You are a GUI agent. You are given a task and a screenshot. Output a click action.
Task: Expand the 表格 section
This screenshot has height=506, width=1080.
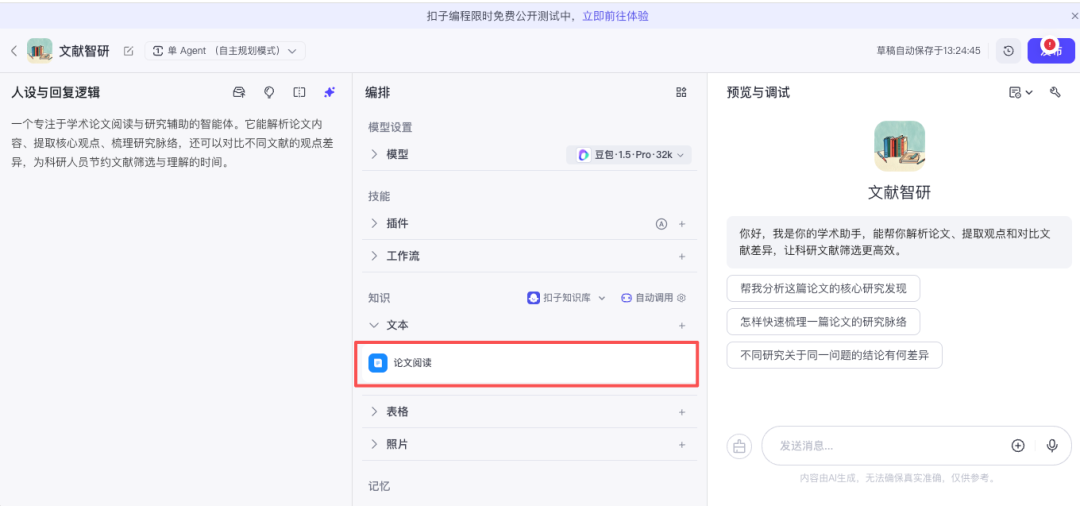pyautogui.click(x=374, y=412)
